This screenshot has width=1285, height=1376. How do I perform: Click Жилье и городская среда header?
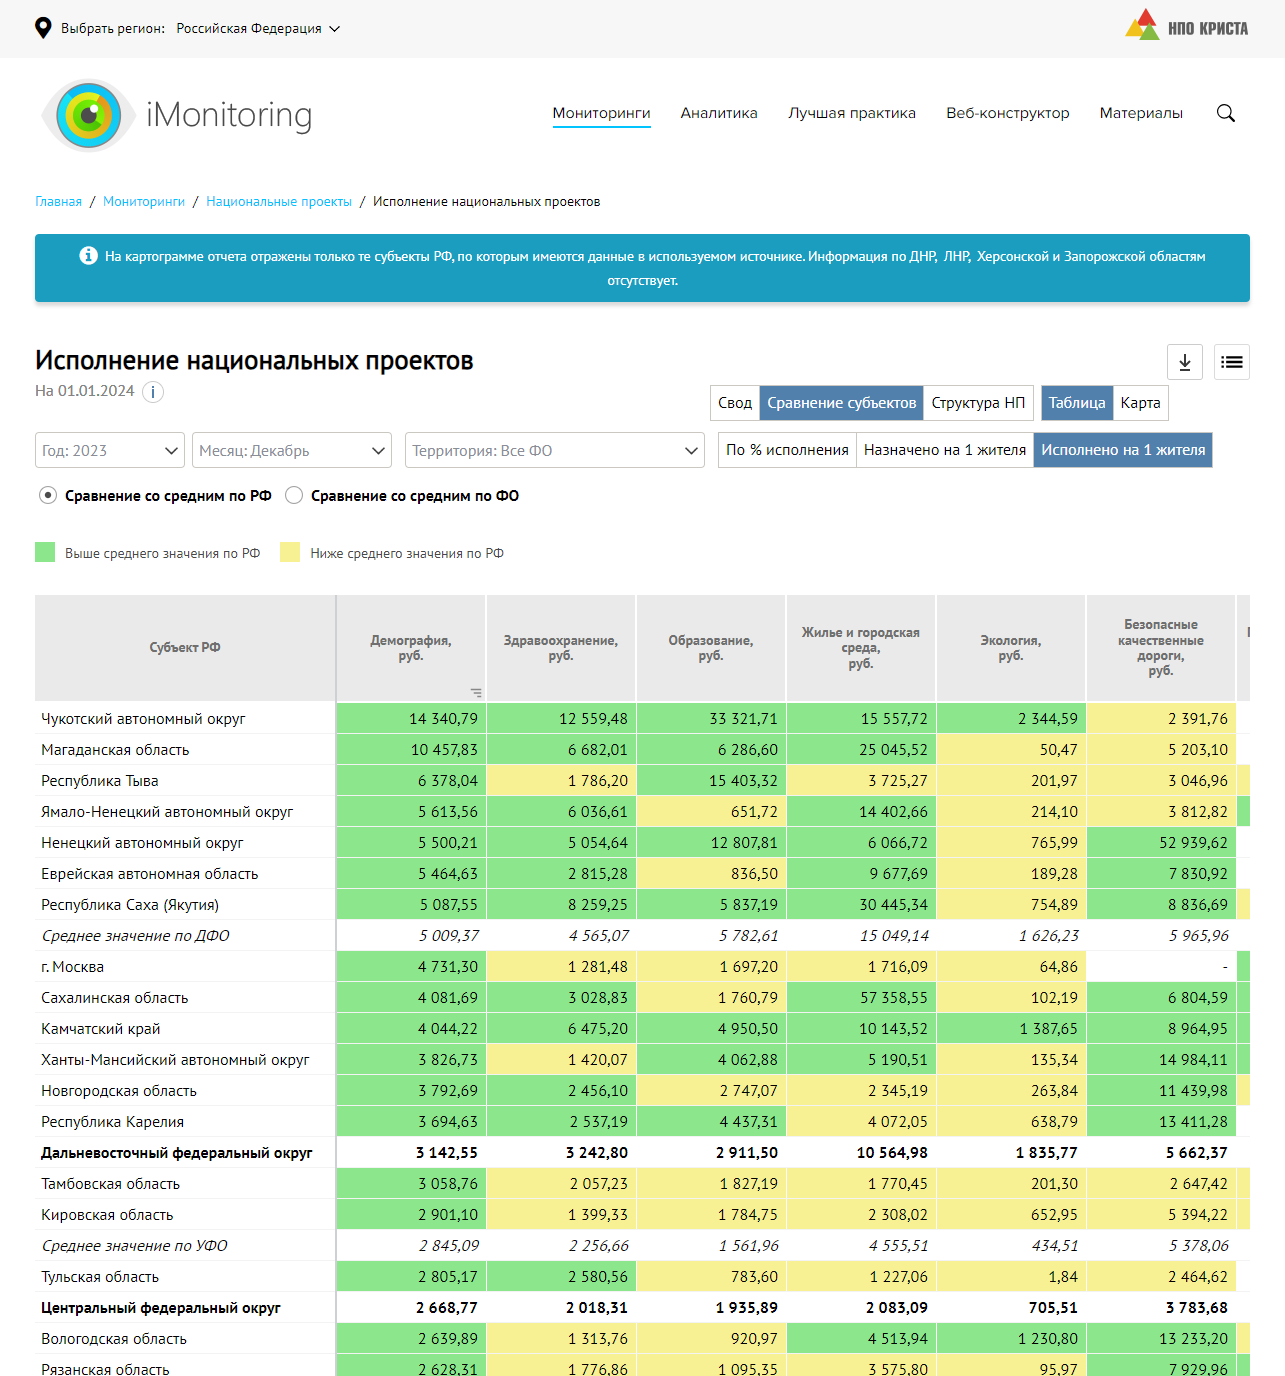point(861,648)
